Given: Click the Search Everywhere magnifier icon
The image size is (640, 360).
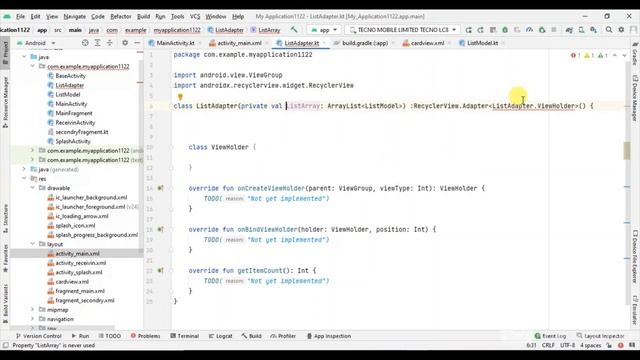Looking at the screenshot, I should [x=609, y=30].
